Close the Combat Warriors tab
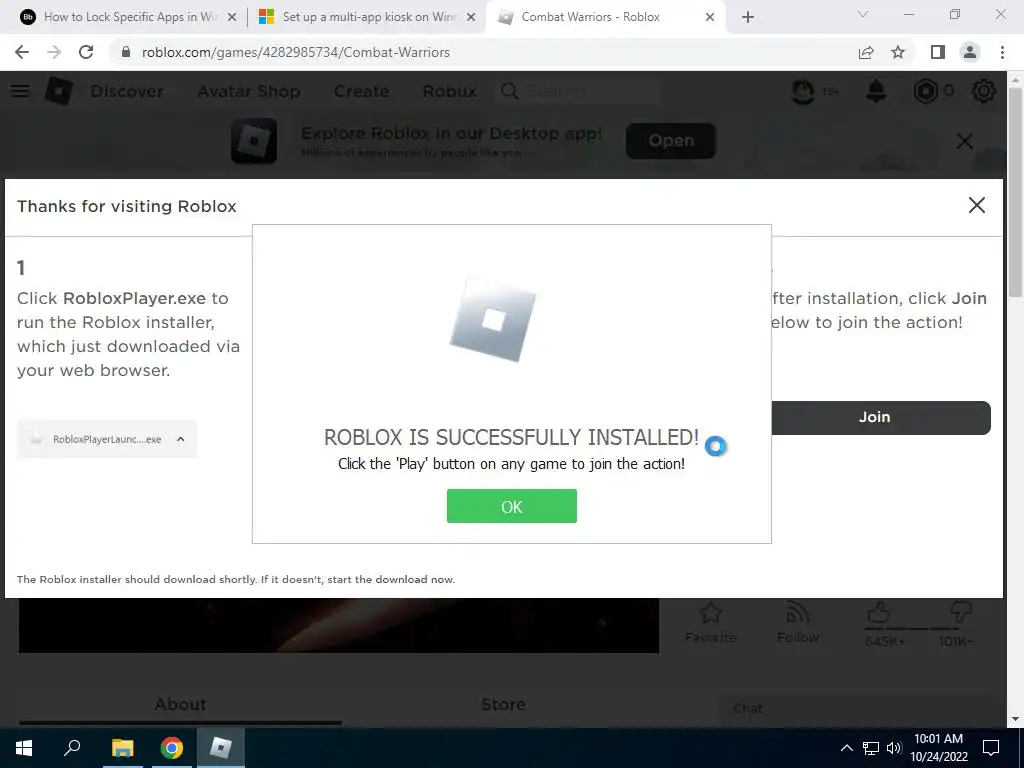1024x768 pixels. click(710, 17)
